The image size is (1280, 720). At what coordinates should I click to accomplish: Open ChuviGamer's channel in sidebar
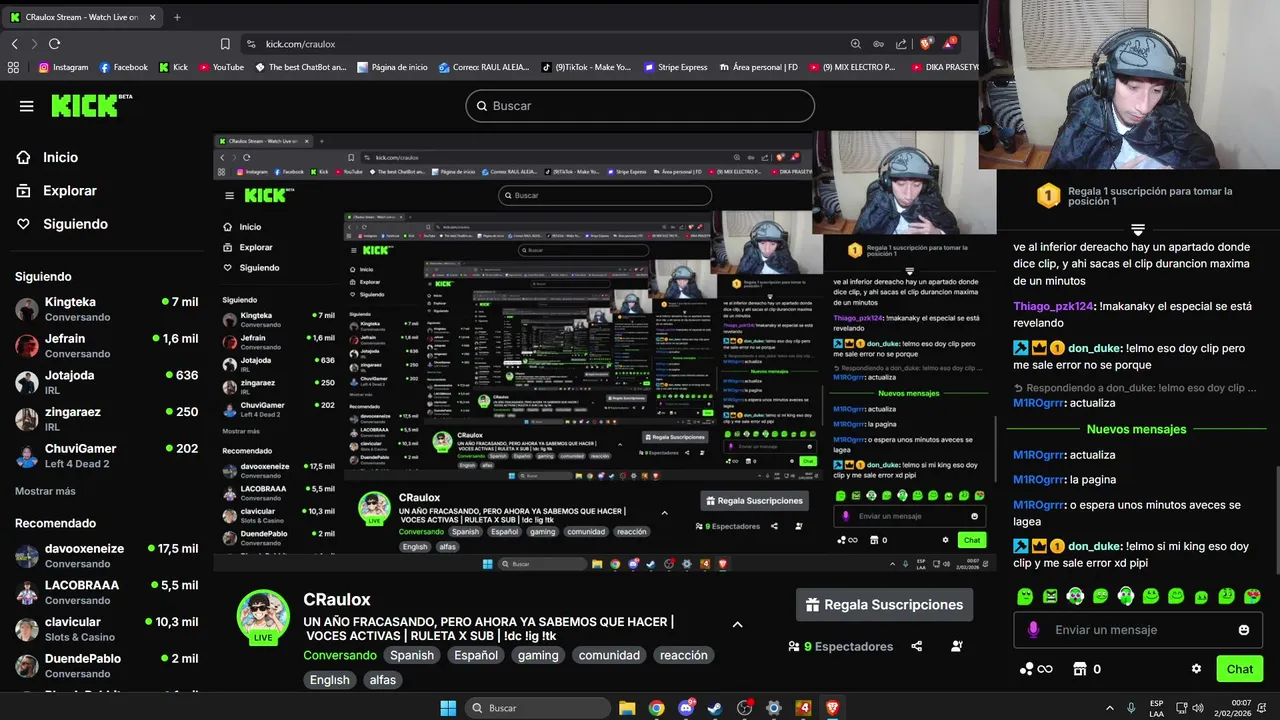coord(106,456)
